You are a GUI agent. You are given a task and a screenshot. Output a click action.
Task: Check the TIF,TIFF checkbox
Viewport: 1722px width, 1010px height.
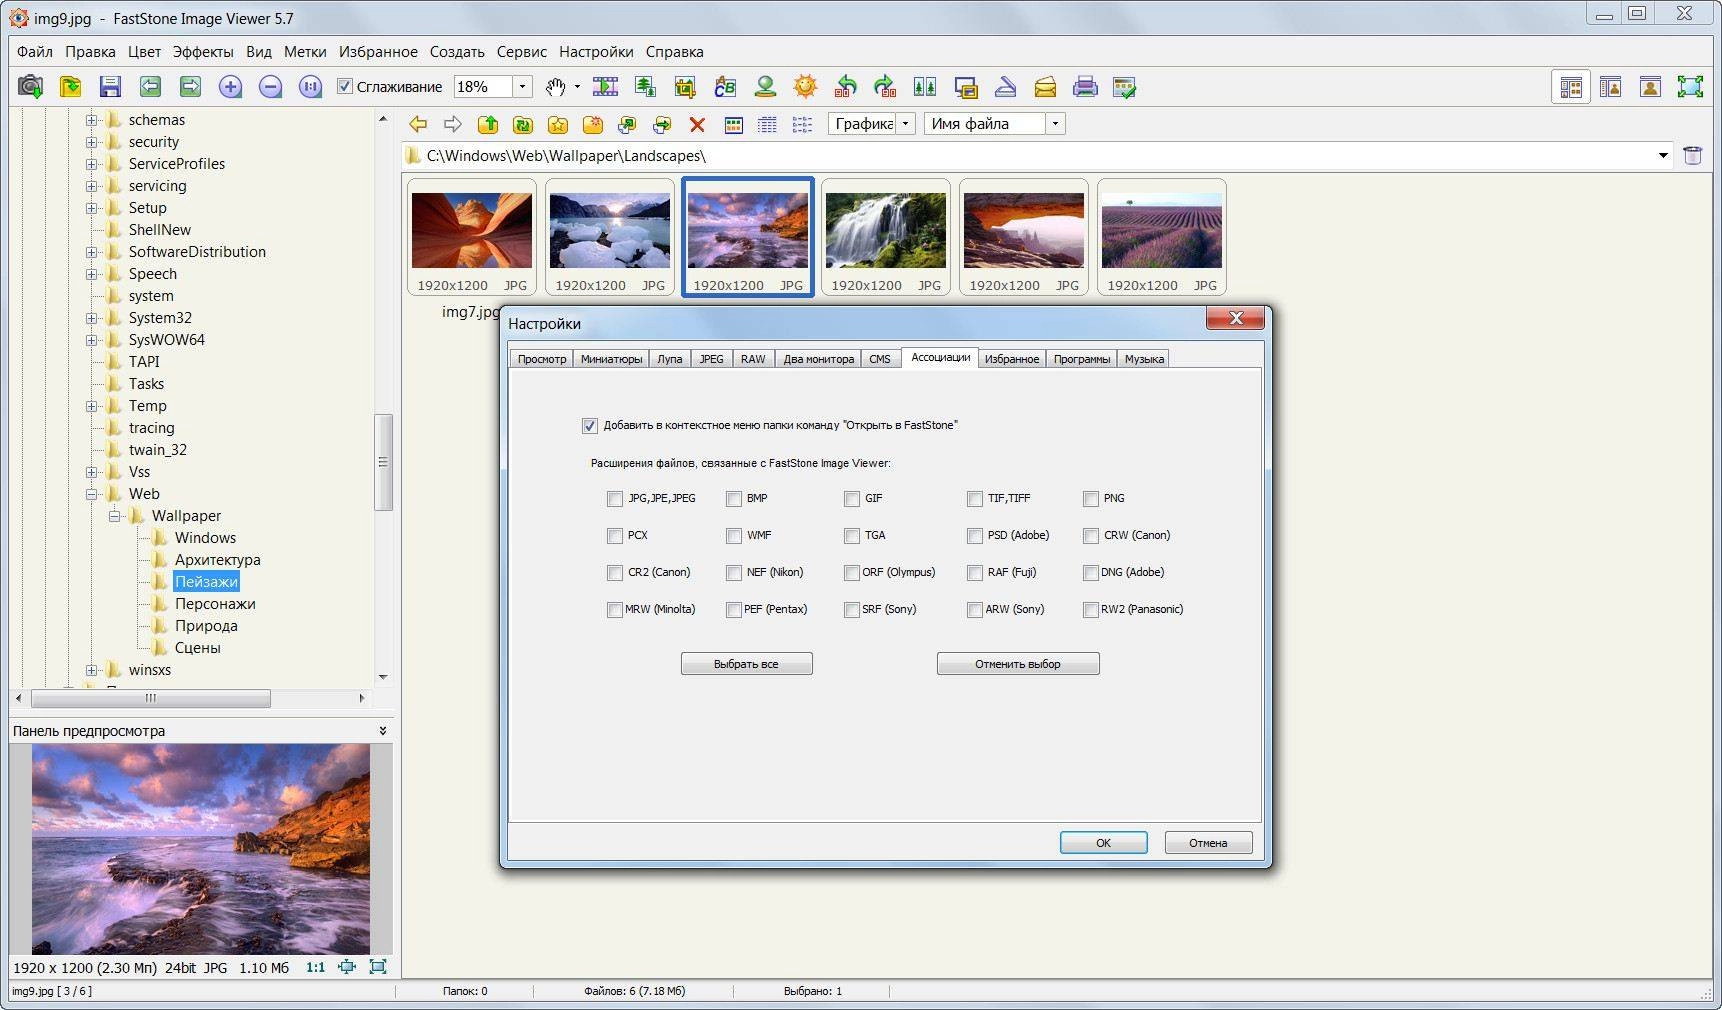coord(975,498)
